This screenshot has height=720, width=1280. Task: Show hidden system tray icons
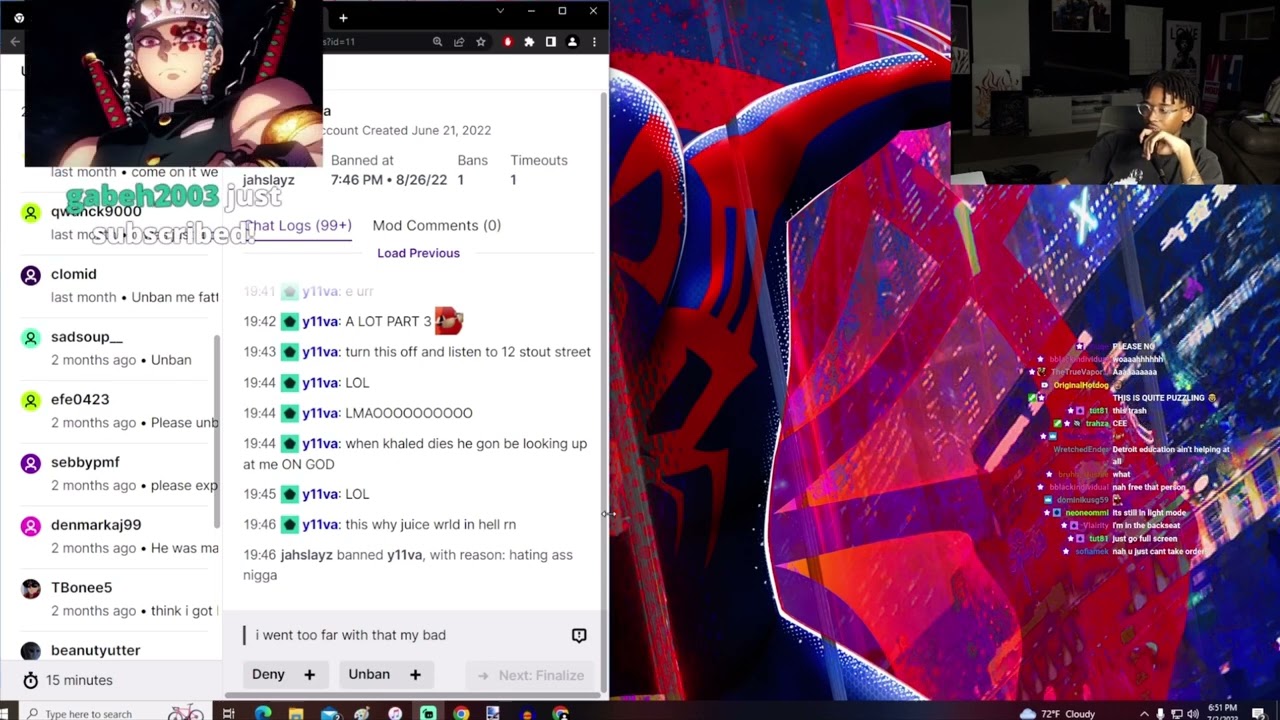click(1144, 714)
